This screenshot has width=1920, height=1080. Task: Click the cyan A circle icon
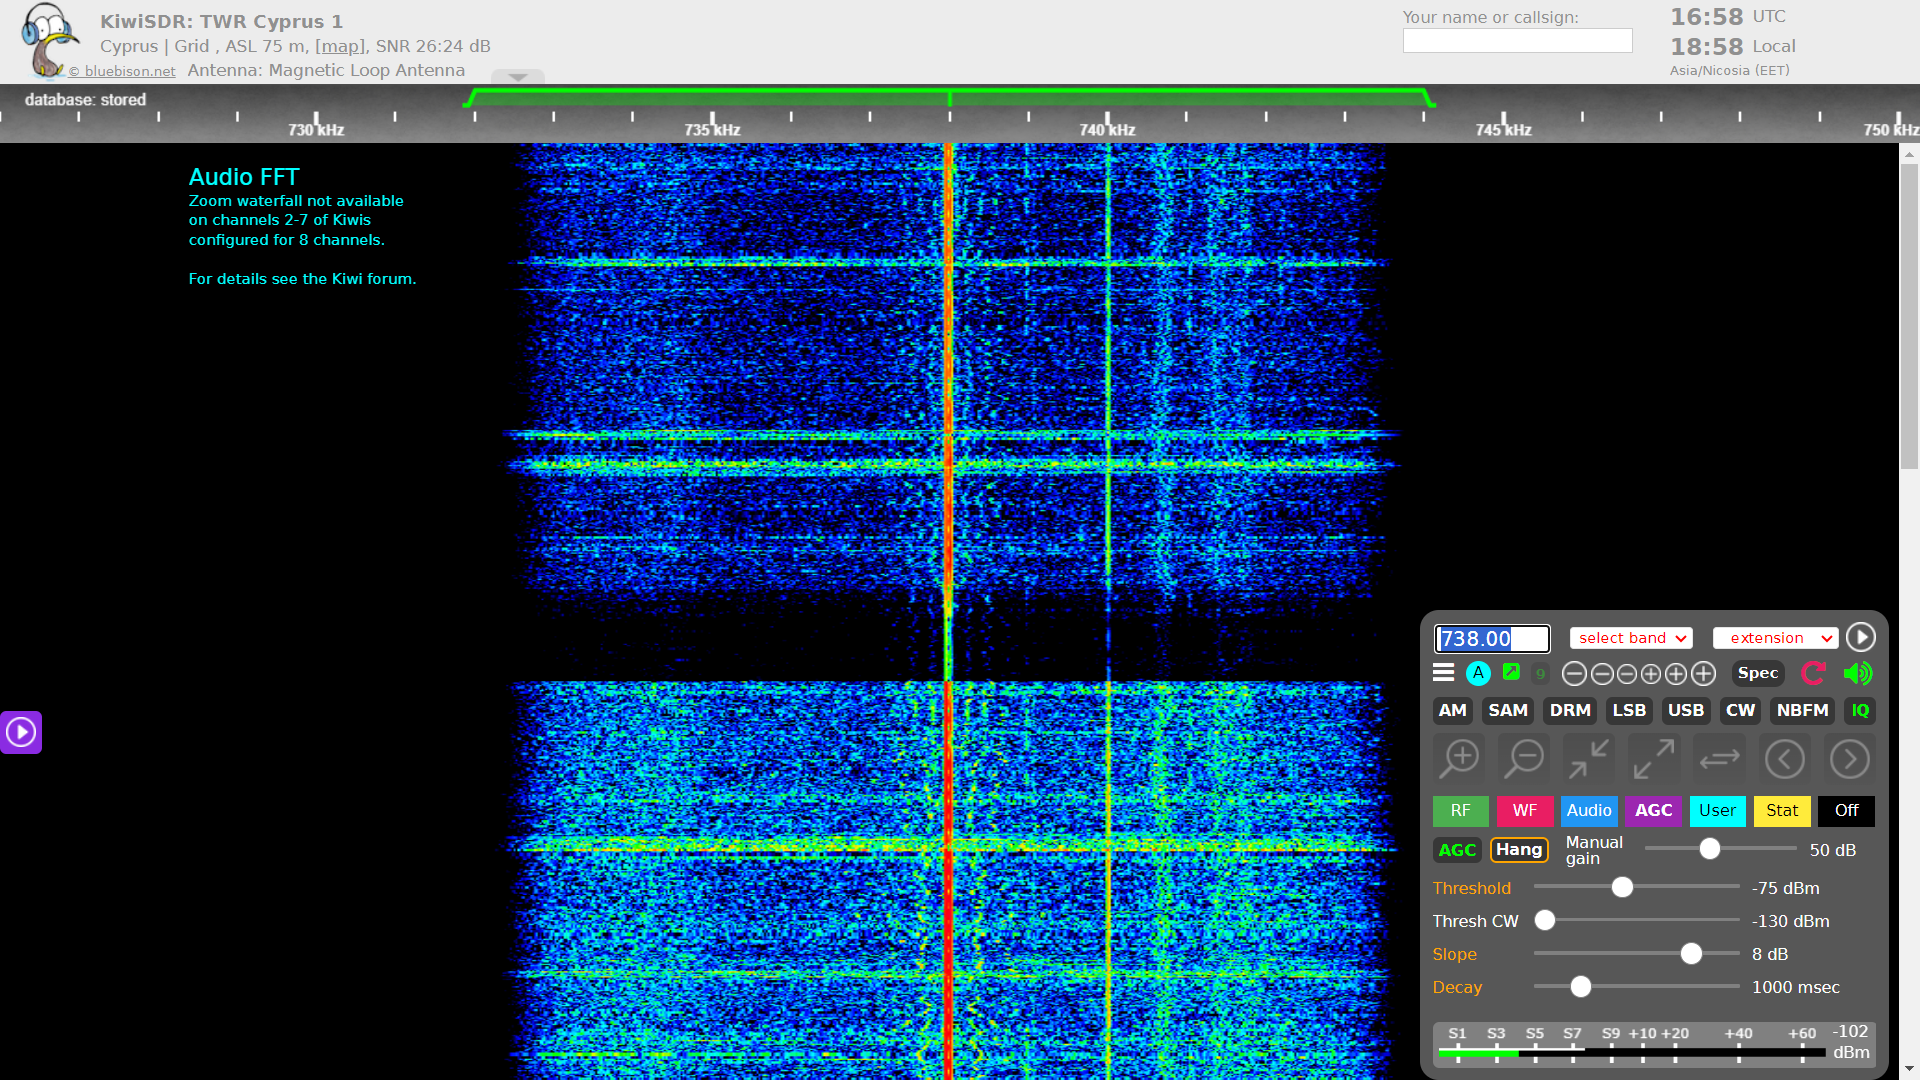point(1478,674)
